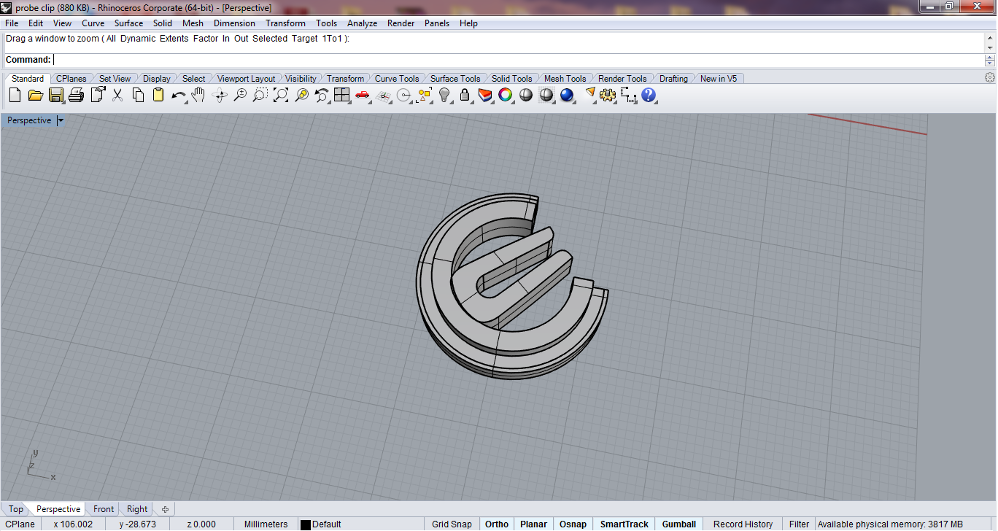Click the Cut scissors icon
998x531 pixels.
point(118,96)
